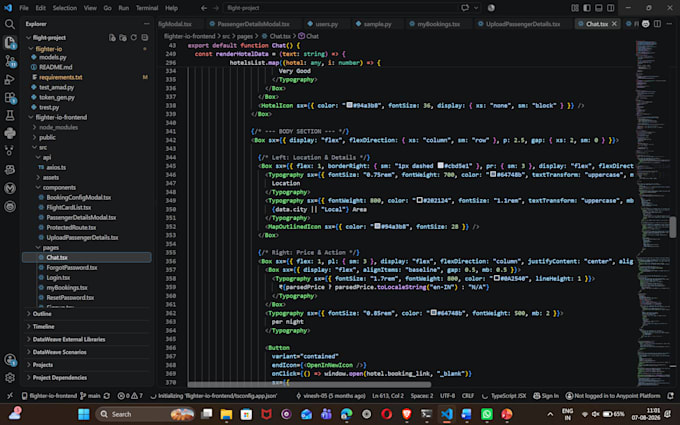680x425 pixels.
Task: Open the Extensions view
Action: click(x=10, y=98)
